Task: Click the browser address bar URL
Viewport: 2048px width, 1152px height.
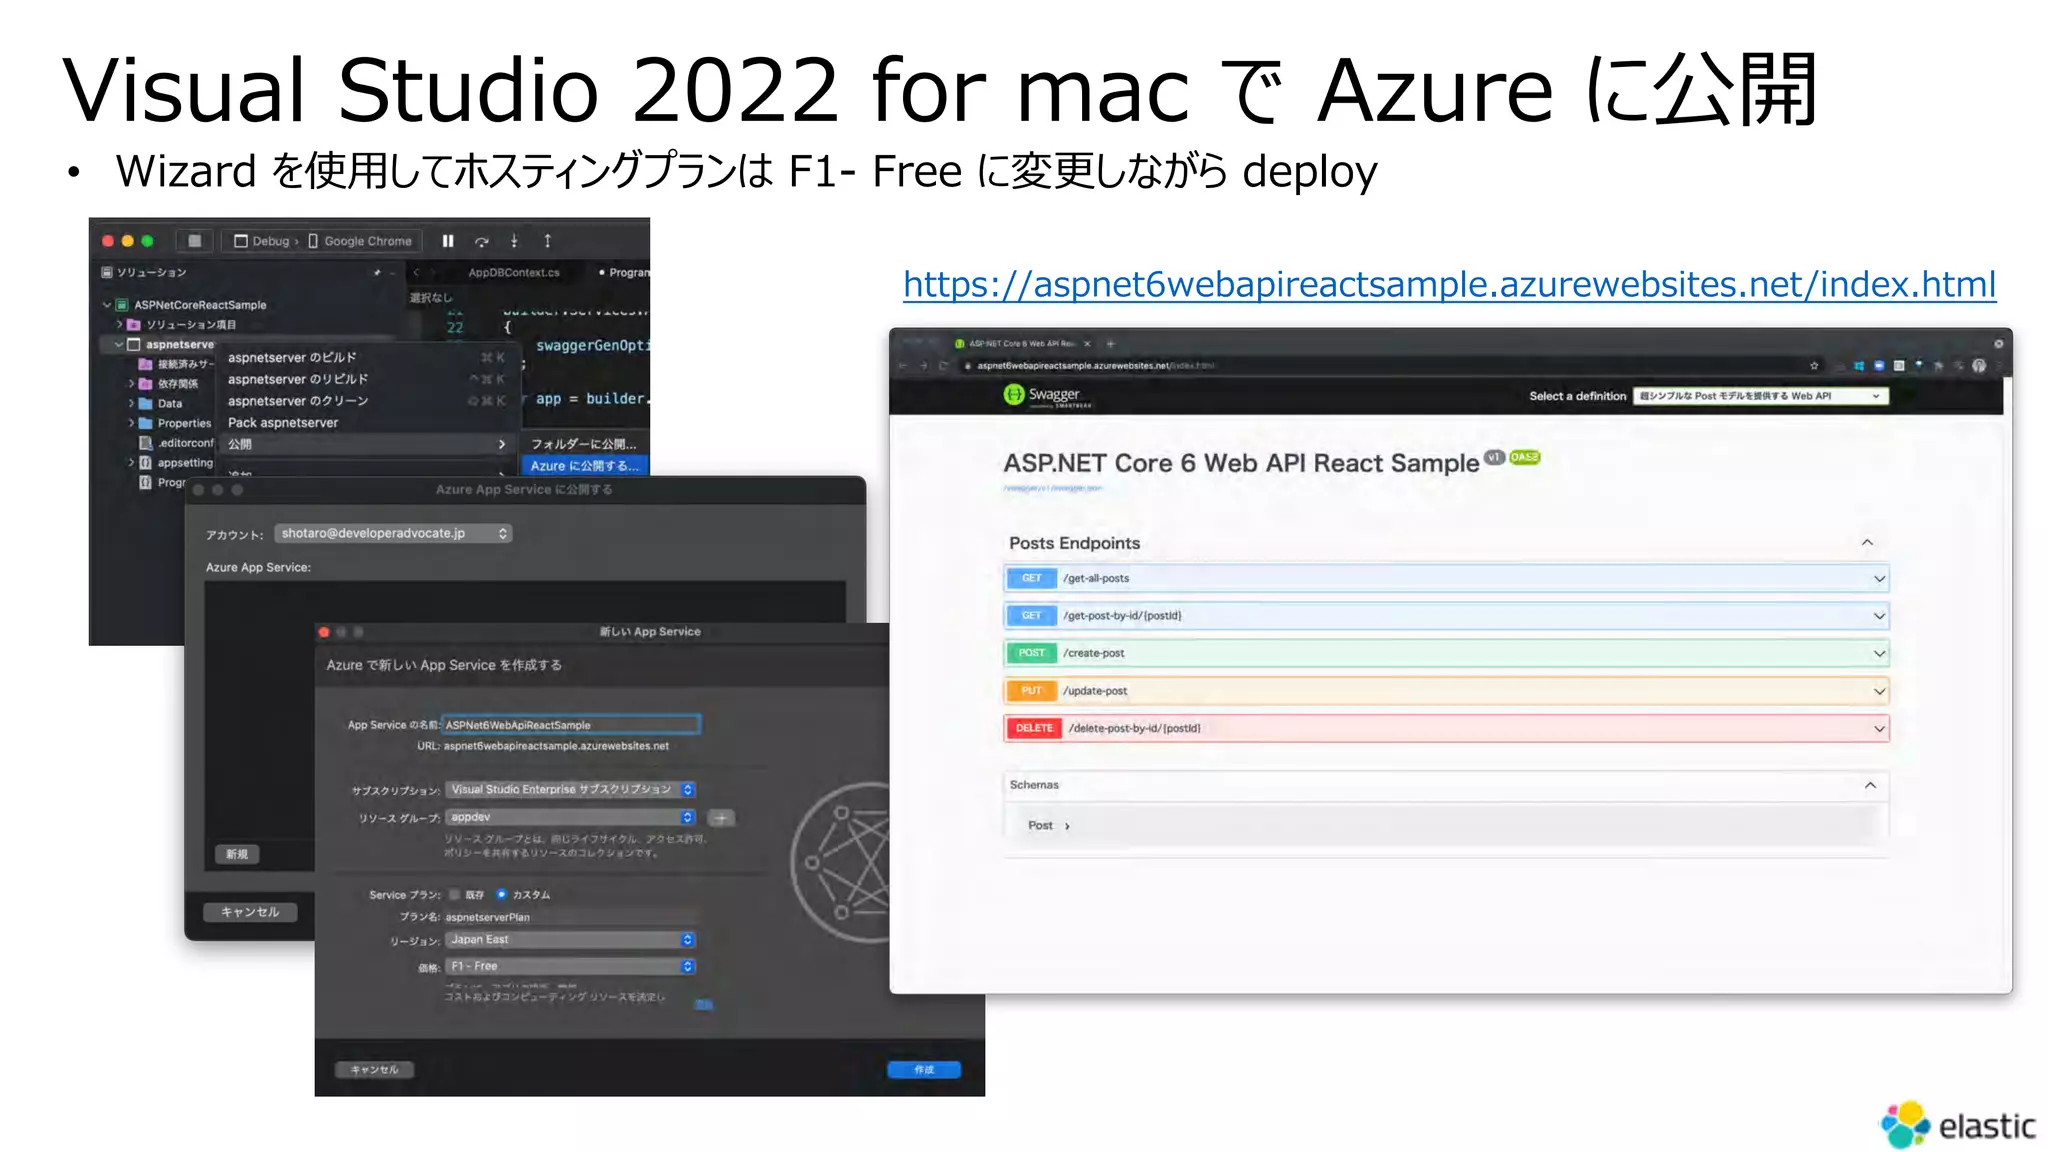Action: (x=1095, y=366)
